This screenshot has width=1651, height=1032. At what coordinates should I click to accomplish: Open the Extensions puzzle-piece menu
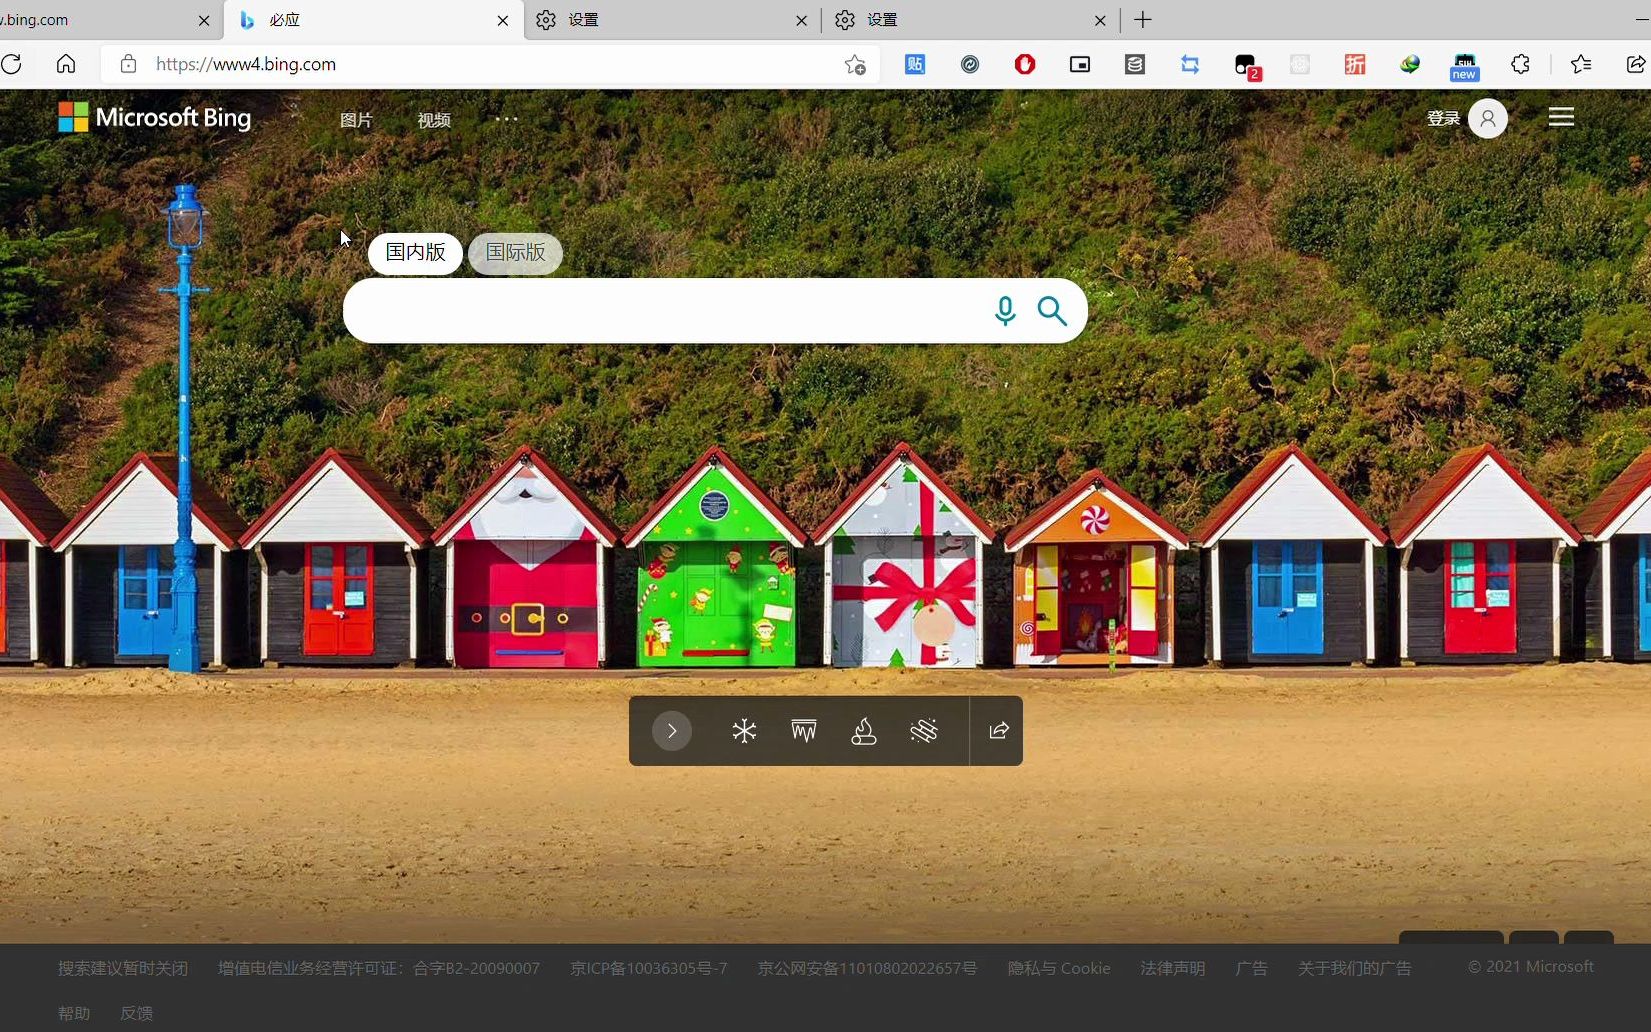click(1520, 64)
